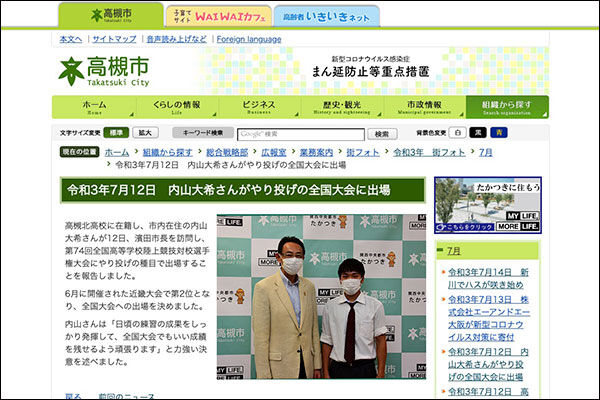The height and width of the screenshot is (400, 600).
Task: Click the 背景色変更 label
Action: click(x=431, y=133)
